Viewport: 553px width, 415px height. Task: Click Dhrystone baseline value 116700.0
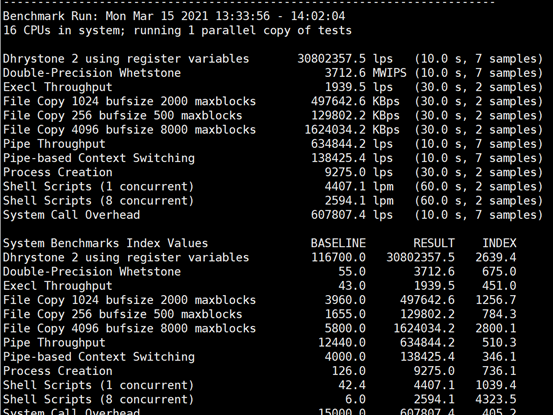pyautogui.click(x=338, y=257)
